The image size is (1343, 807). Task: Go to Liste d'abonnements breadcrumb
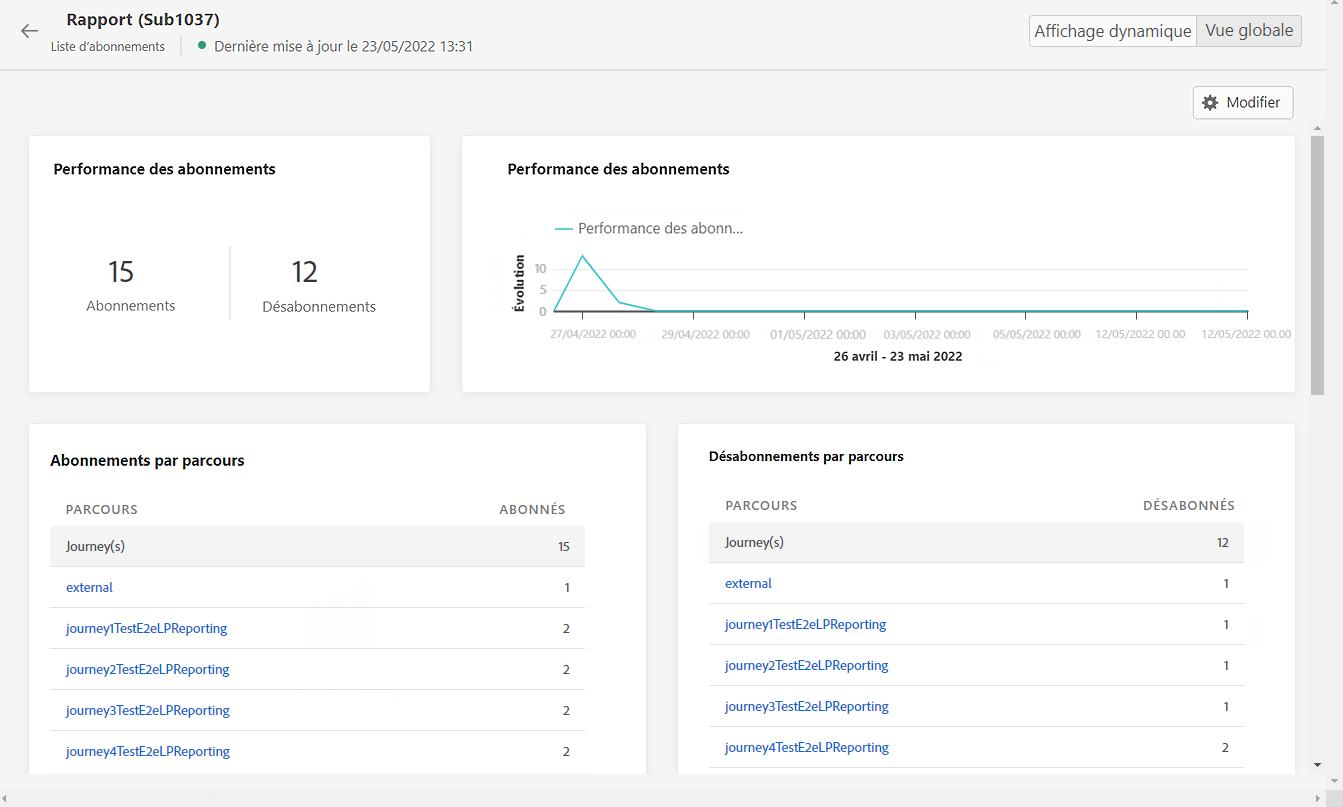108,47
